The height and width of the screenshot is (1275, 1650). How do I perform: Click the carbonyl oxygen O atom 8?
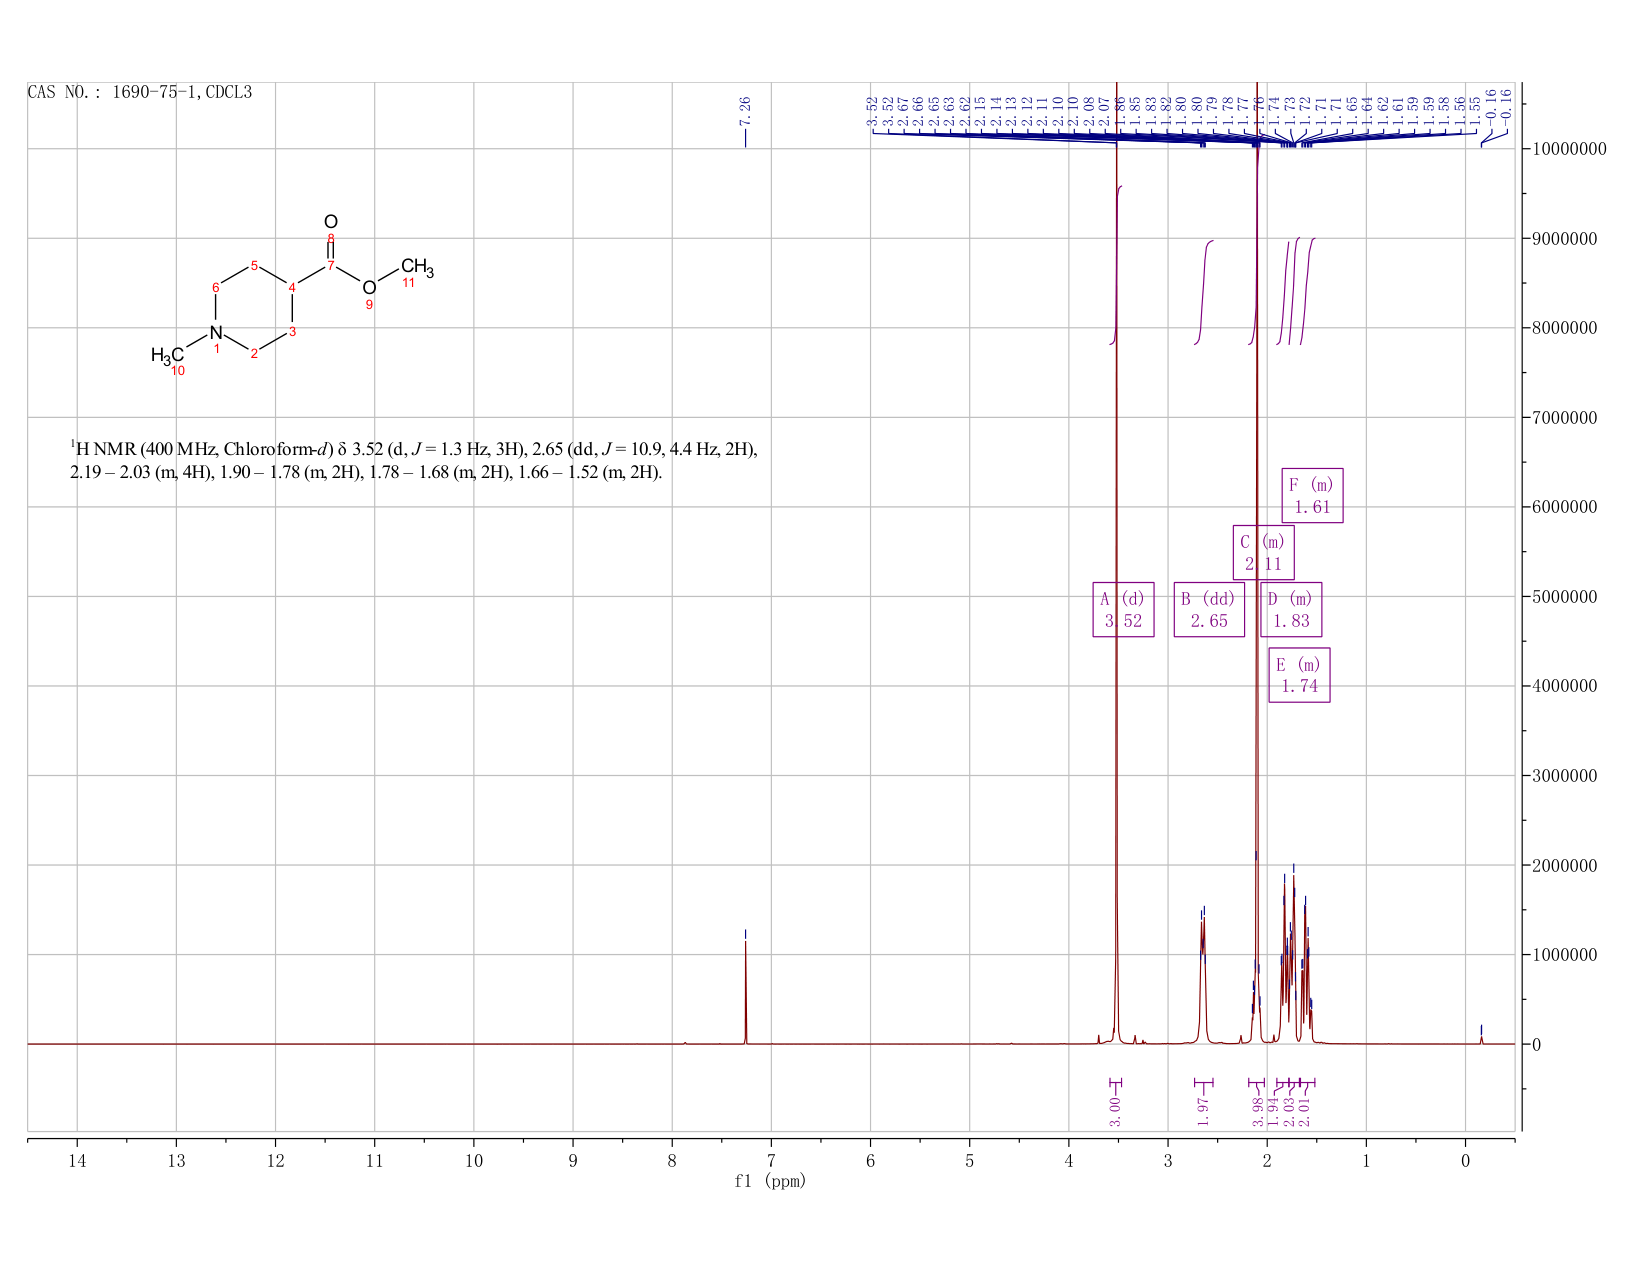(331, 222)
